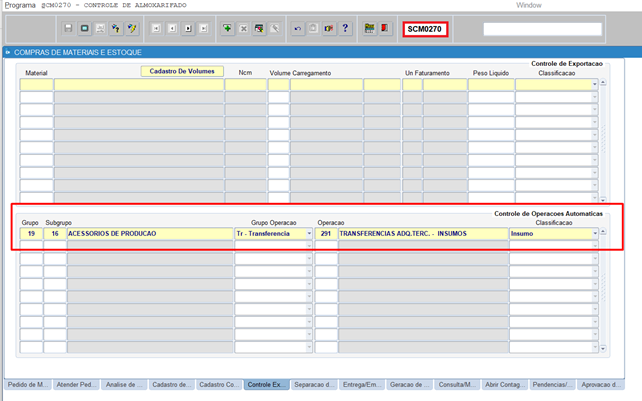Open the Programa menu
The image size is (642, 401).
(x=20, y=5)
